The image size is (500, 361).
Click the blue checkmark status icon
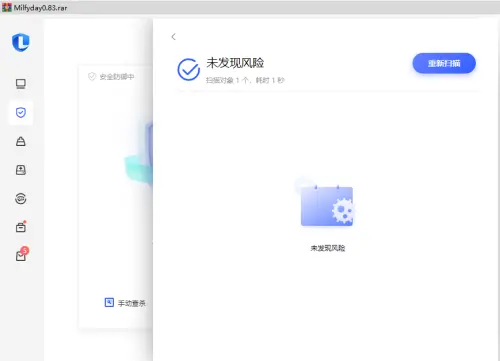coord(188,69)
